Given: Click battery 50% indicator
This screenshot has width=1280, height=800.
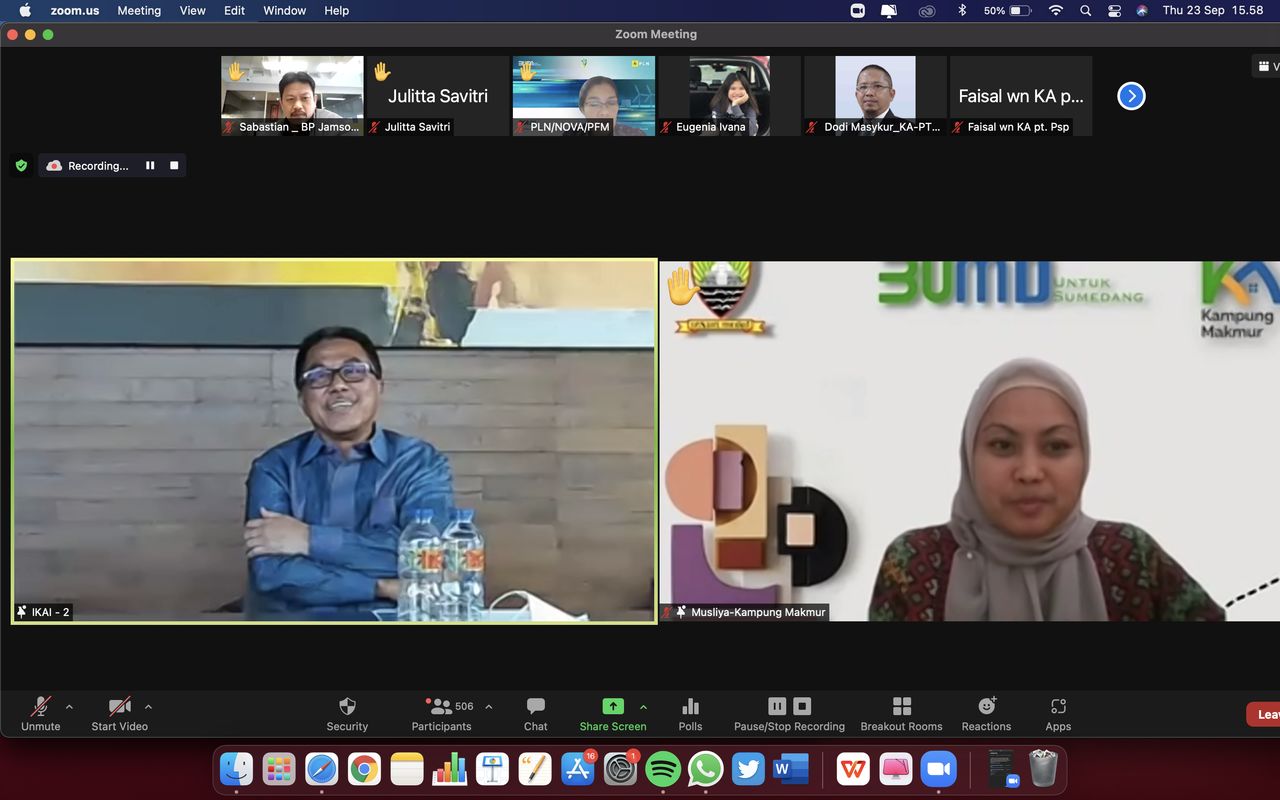Looking at the screenshot, I should pos(1007,10).
